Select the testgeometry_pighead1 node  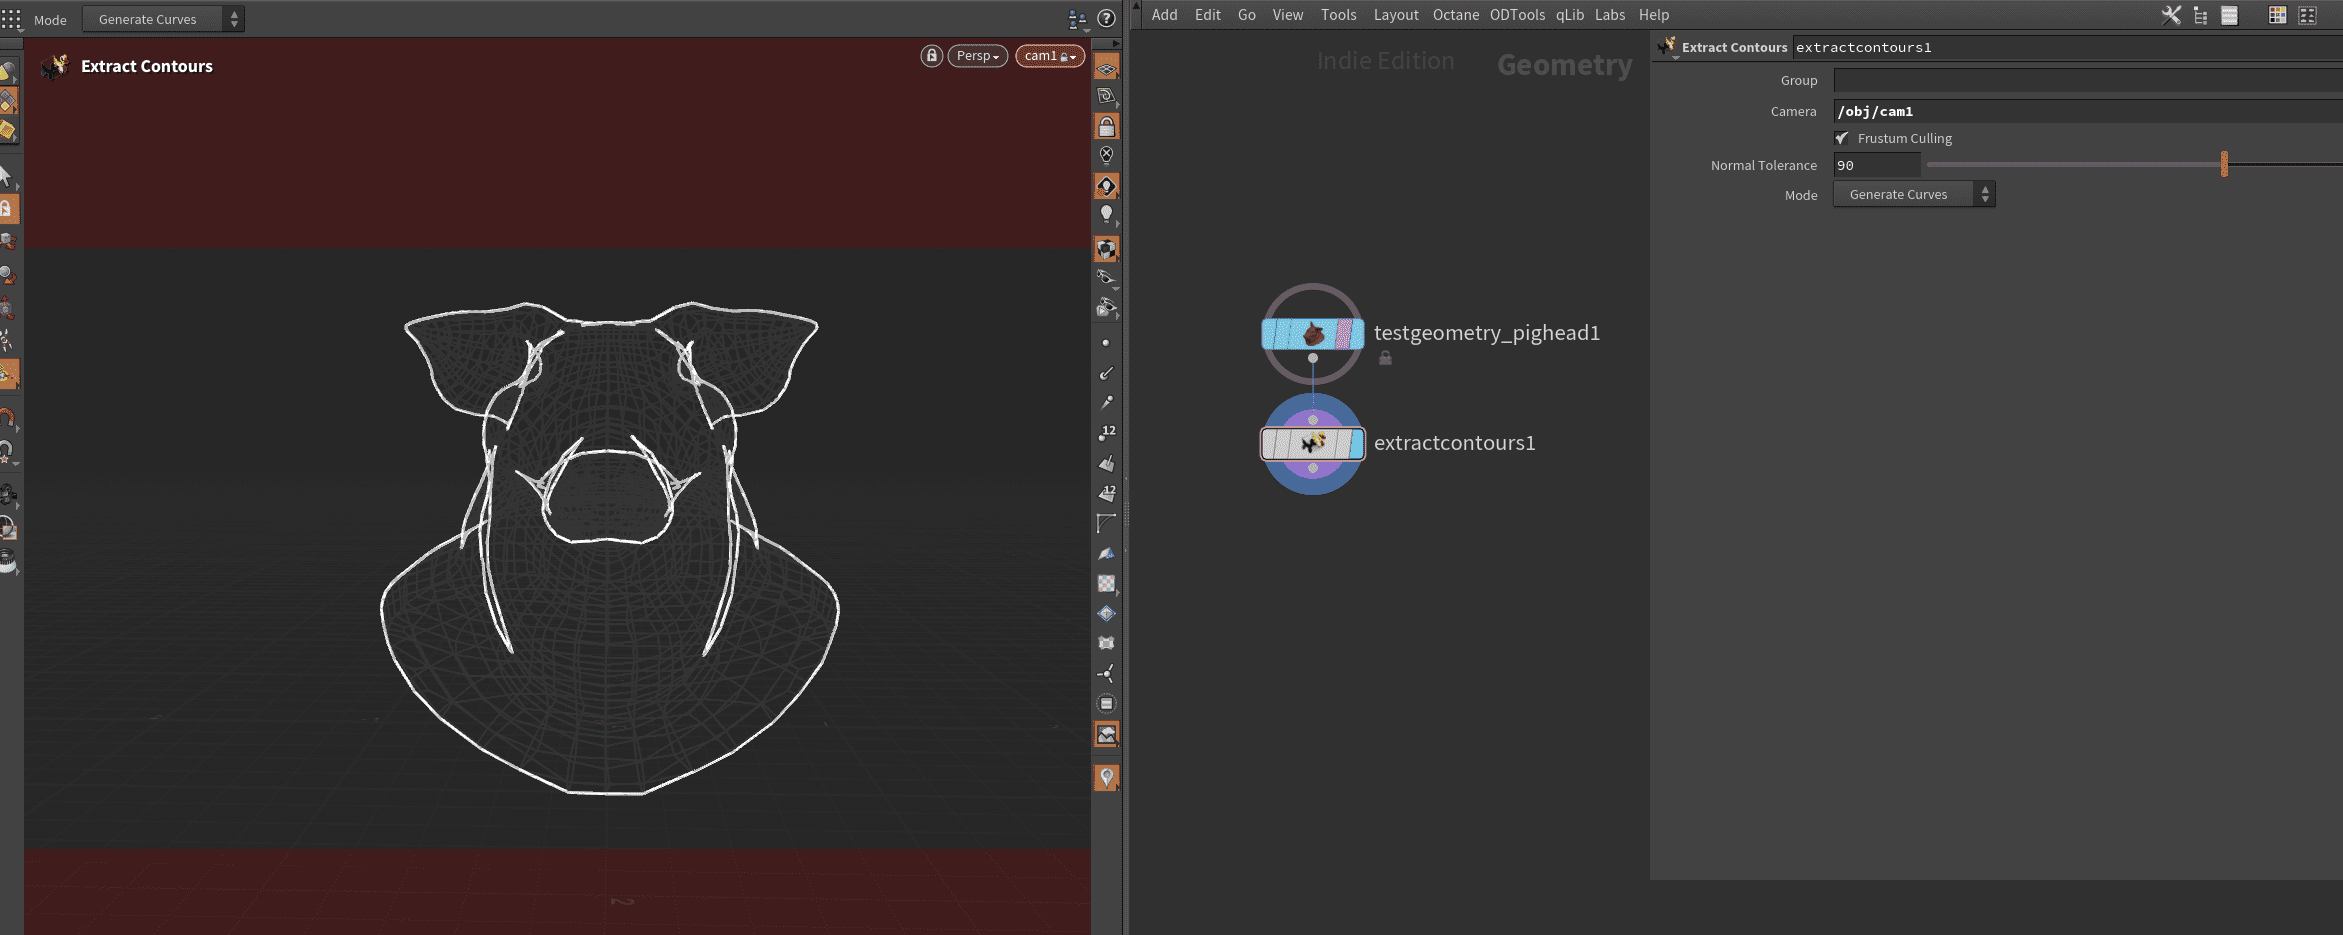1312,334
